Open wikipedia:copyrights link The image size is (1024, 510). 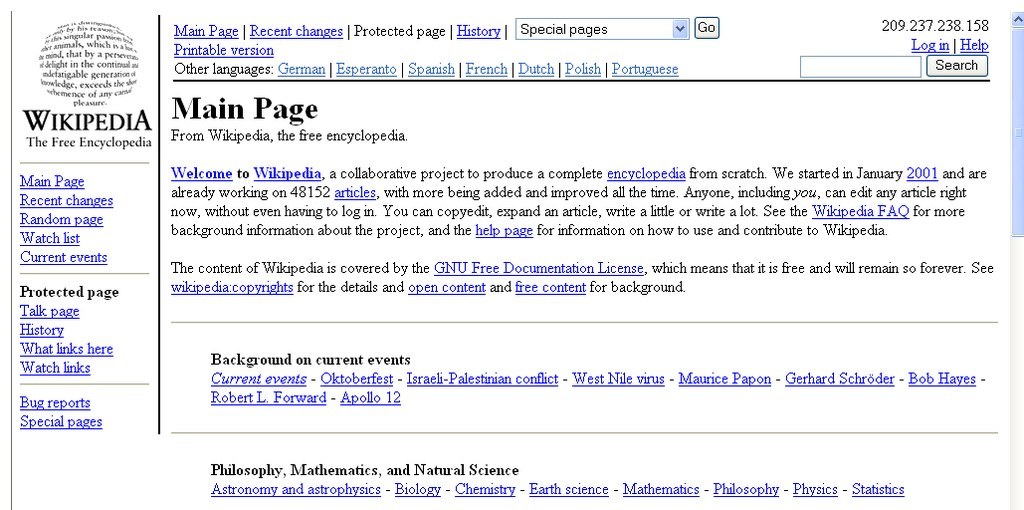pyautogui.click(x=232, y=287)
